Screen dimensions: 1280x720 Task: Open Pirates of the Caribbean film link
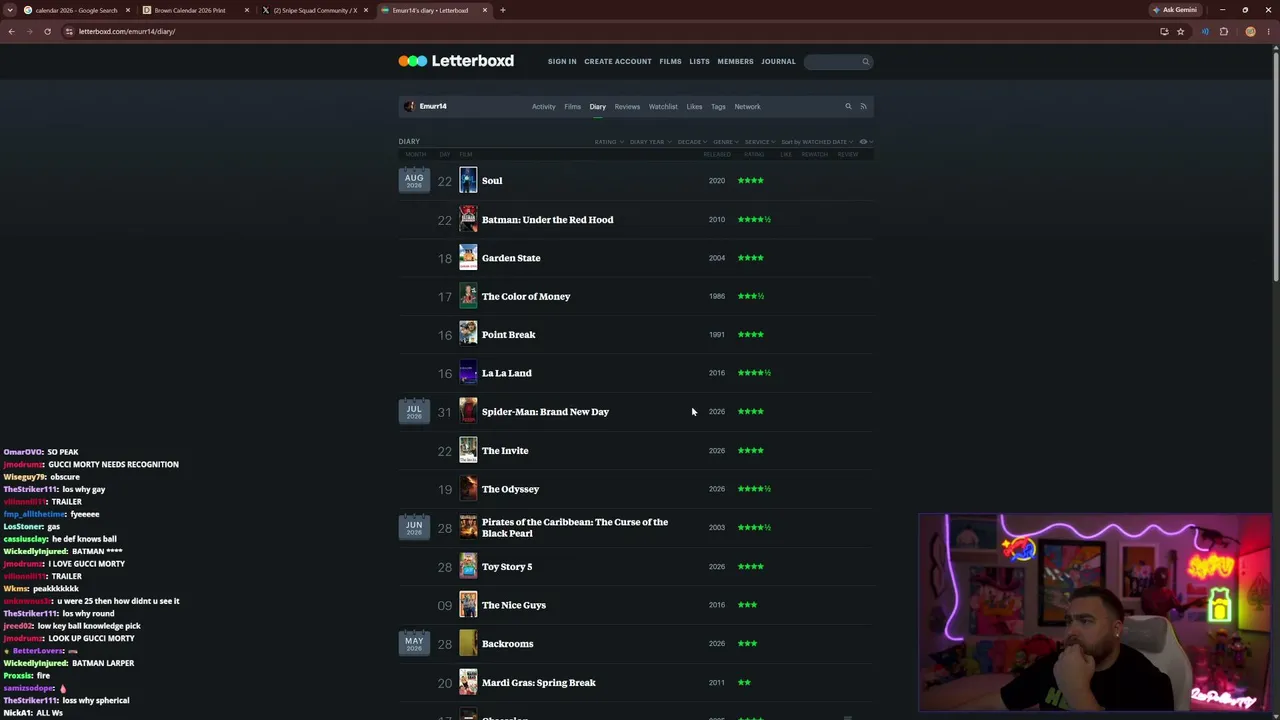point(575,527)
